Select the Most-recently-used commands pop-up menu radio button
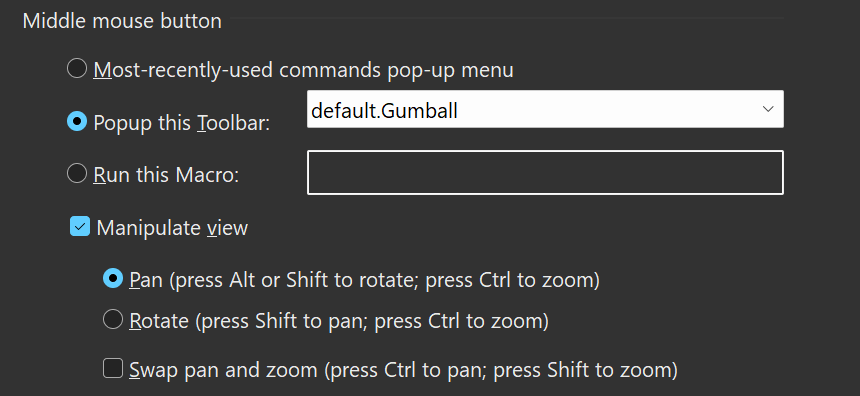The image size is (860, 396). [77, 69]
